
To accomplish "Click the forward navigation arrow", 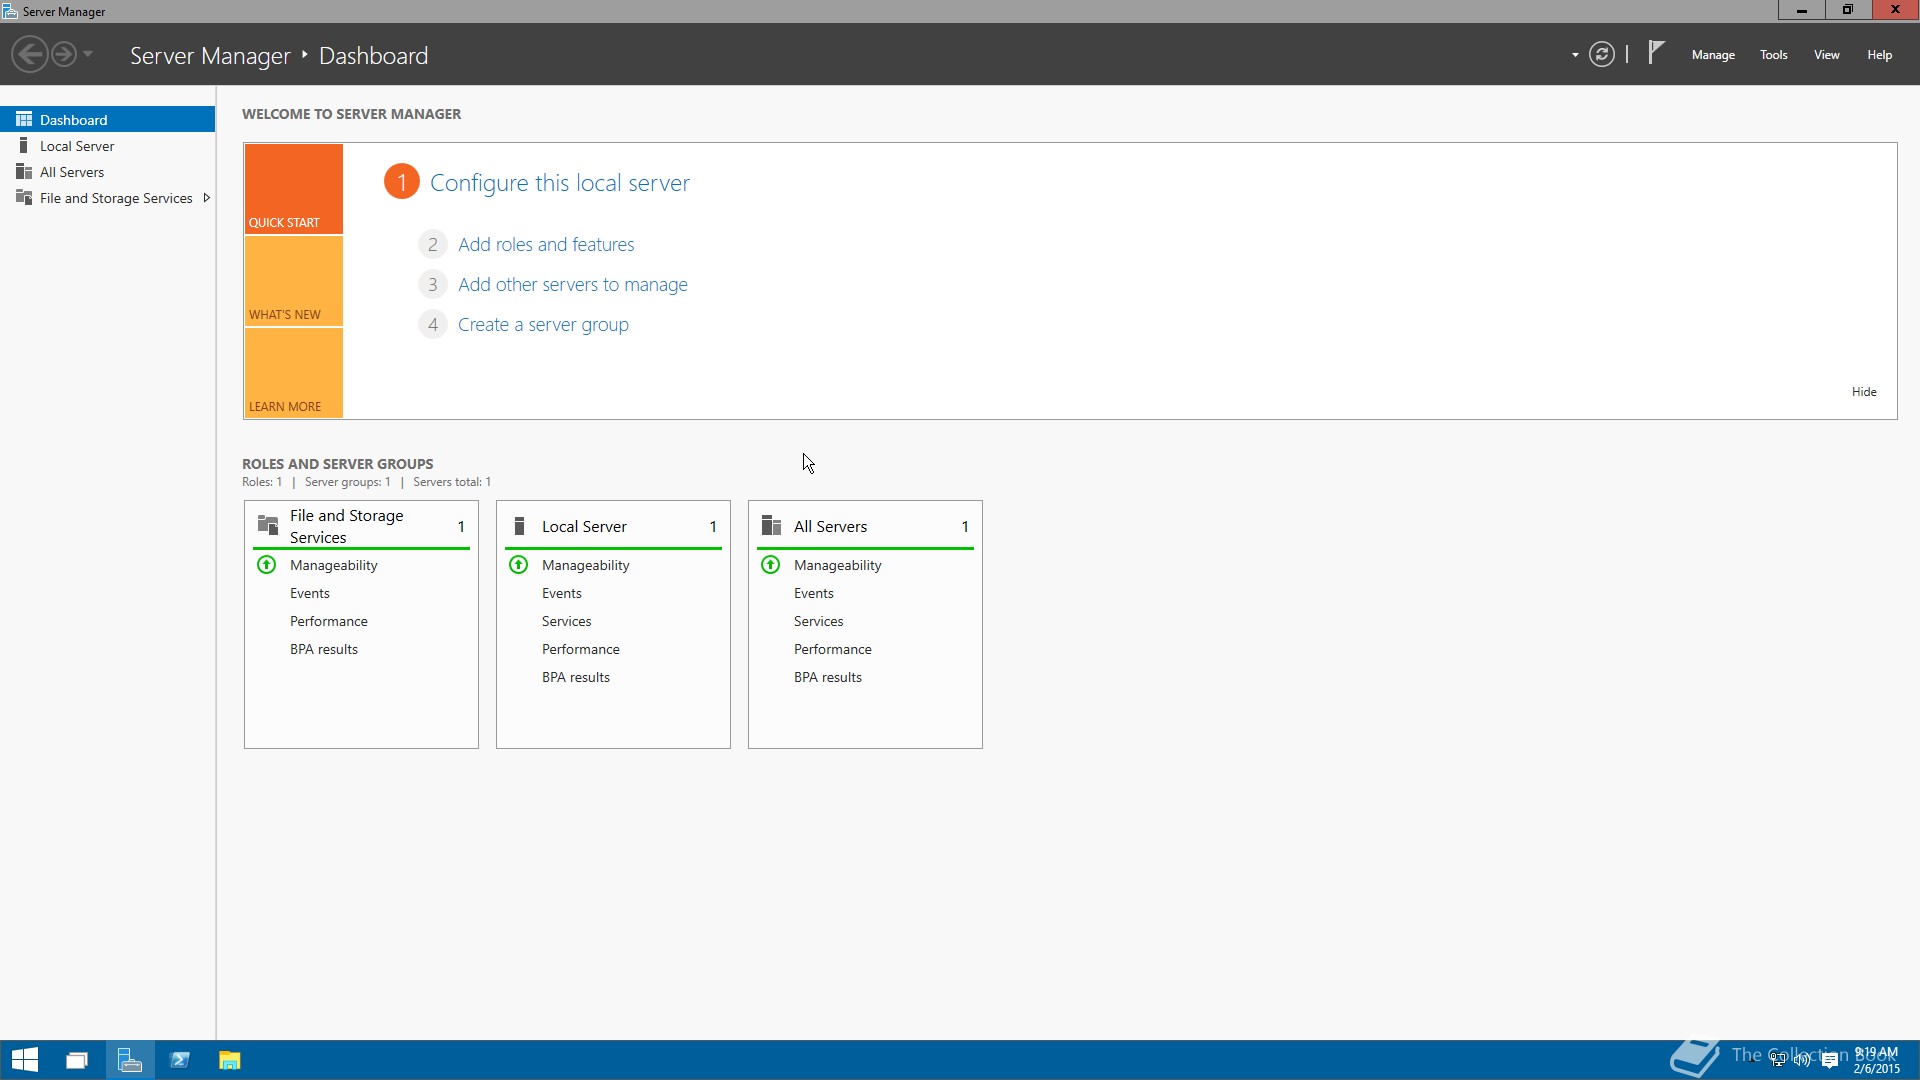I will [x=63, y=54].
